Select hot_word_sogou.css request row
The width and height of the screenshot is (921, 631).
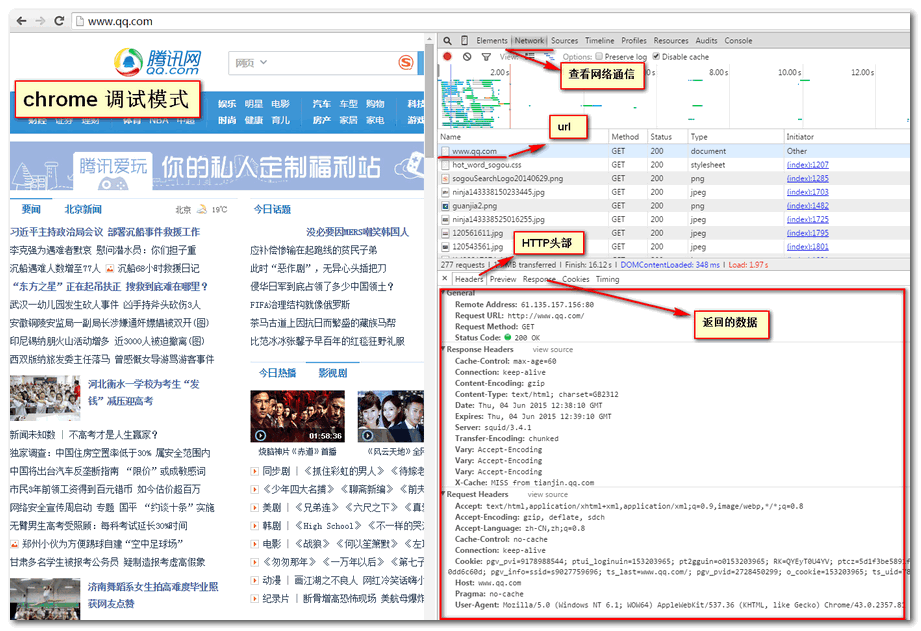click(674, 165)
